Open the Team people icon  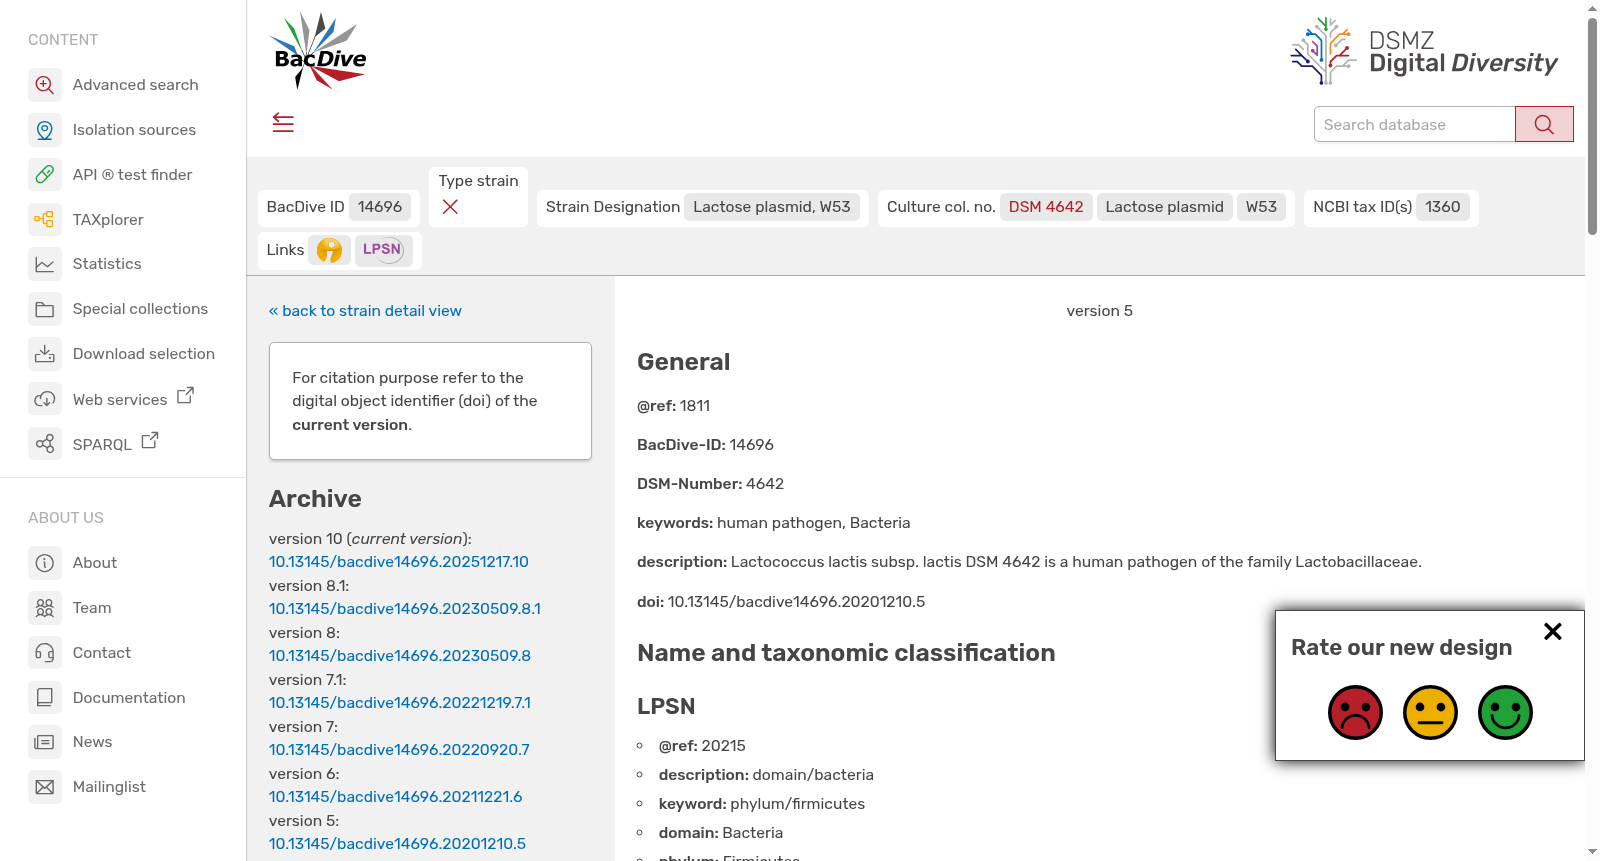pos(45,608)
